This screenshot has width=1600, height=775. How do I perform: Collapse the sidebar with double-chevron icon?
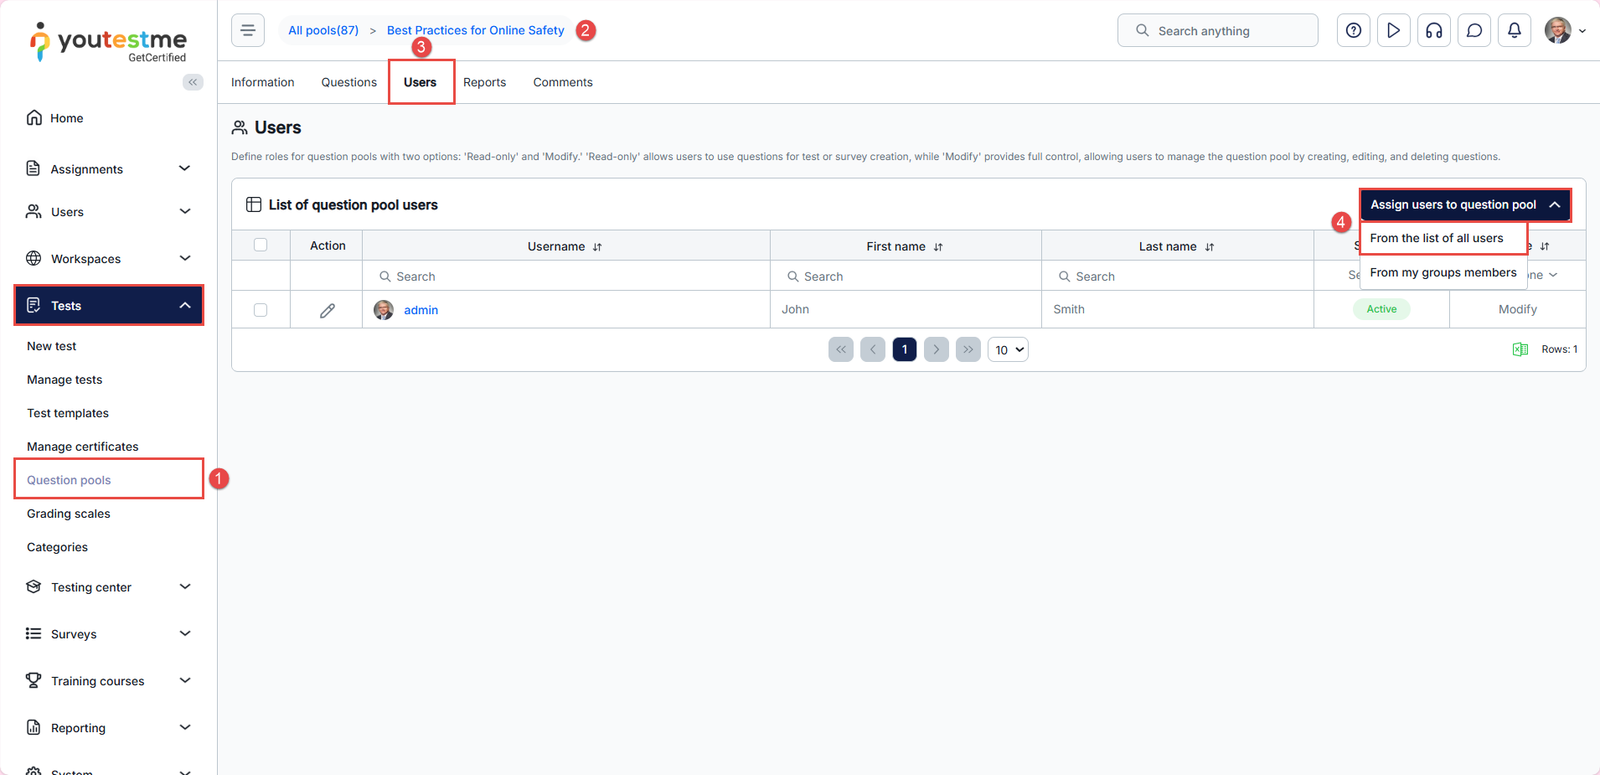(x=193, y=82)
